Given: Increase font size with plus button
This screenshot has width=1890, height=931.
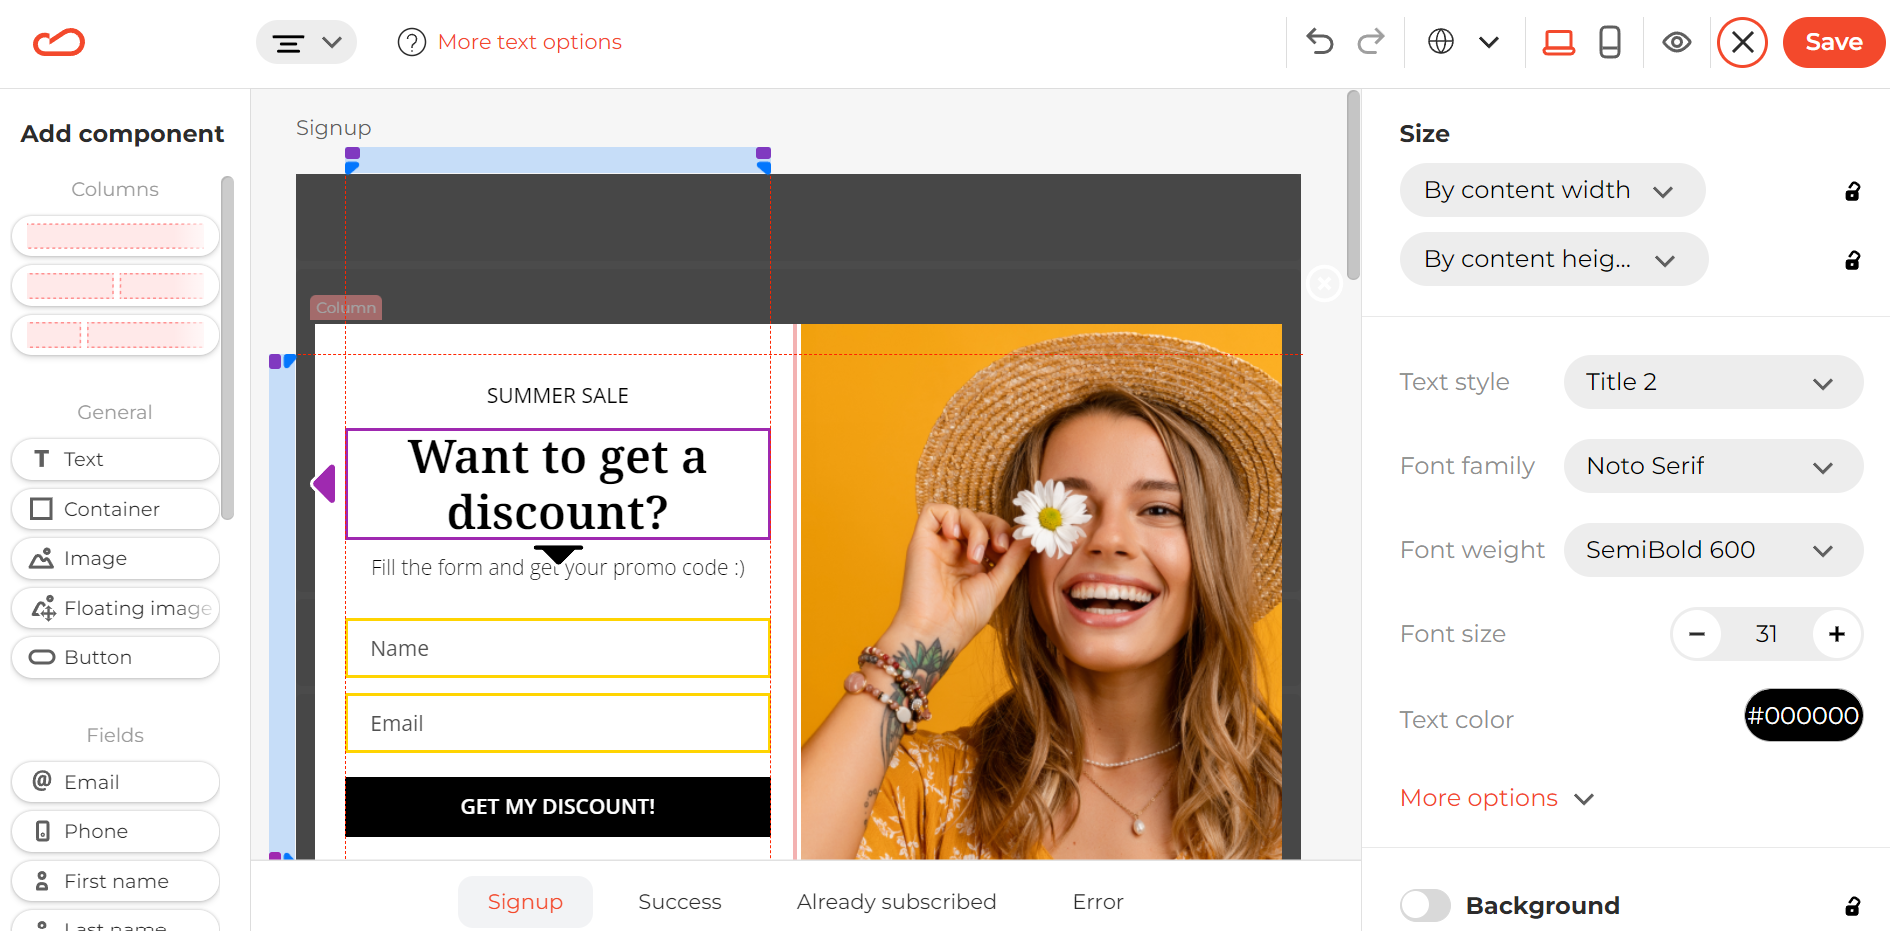Looking at the screenshot, I should click(1836, 634).
